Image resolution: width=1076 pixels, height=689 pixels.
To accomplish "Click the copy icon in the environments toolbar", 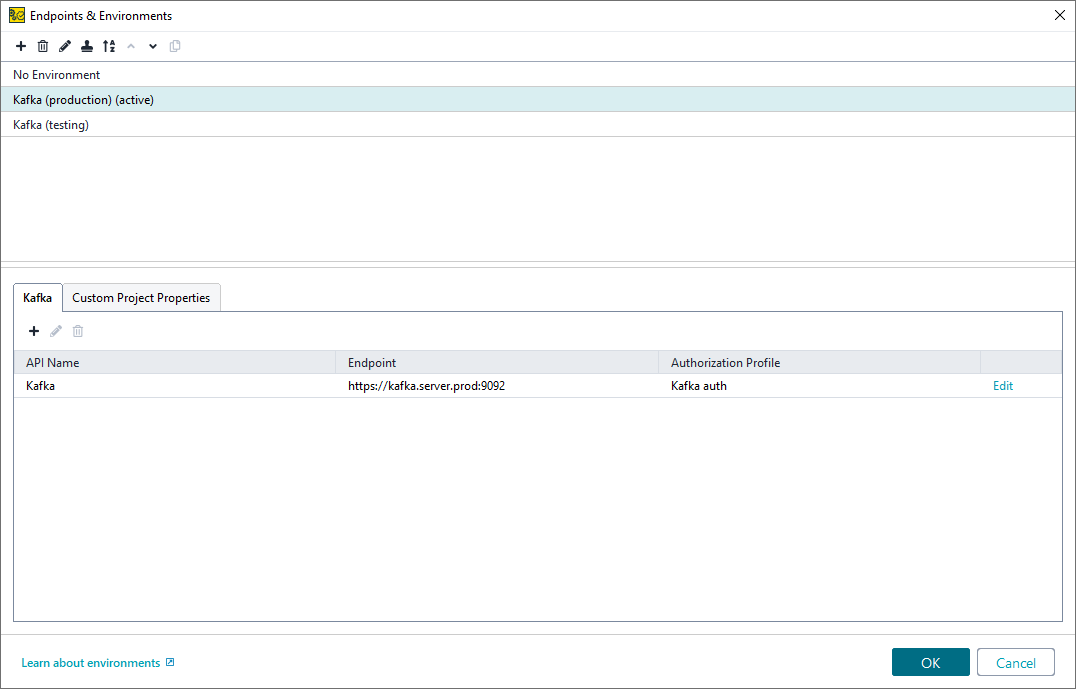I will [x=175, y=46].
